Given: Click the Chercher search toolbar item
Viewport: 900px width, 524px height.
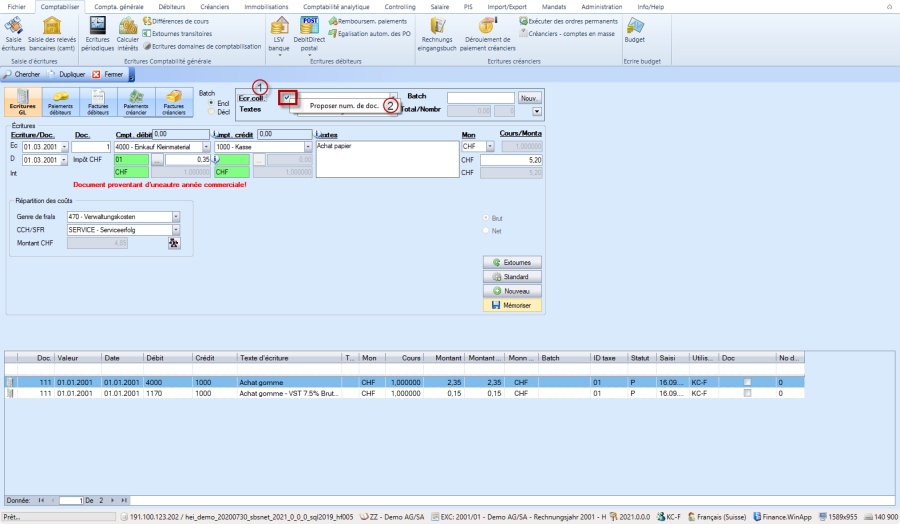Looking at the screenshot, I should [x=23, y=75].
